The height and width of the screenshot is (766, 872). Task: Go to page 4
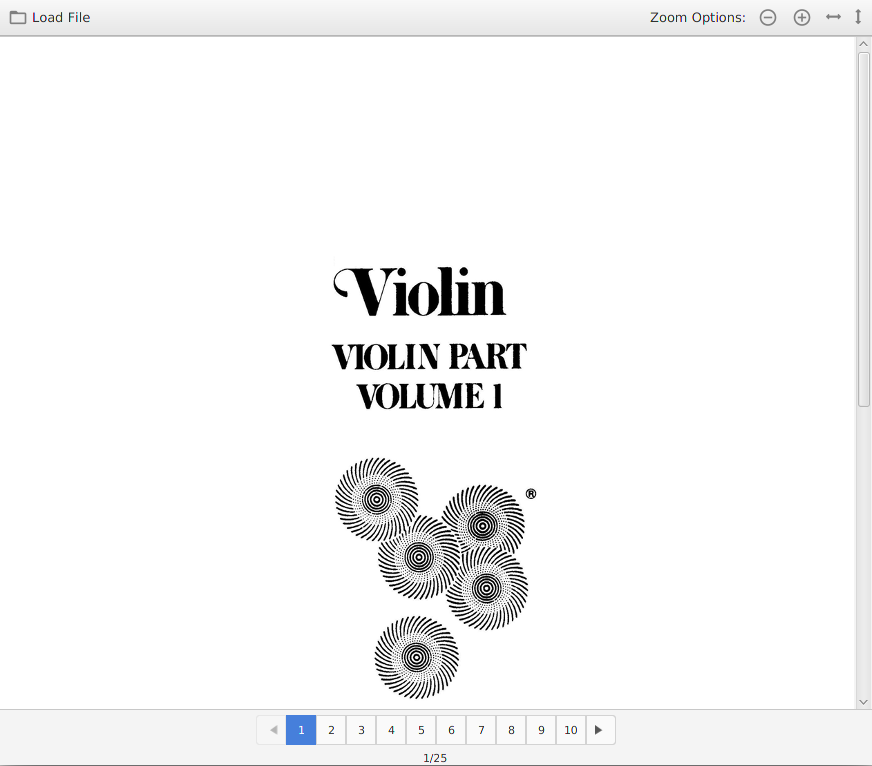[391, 730]
